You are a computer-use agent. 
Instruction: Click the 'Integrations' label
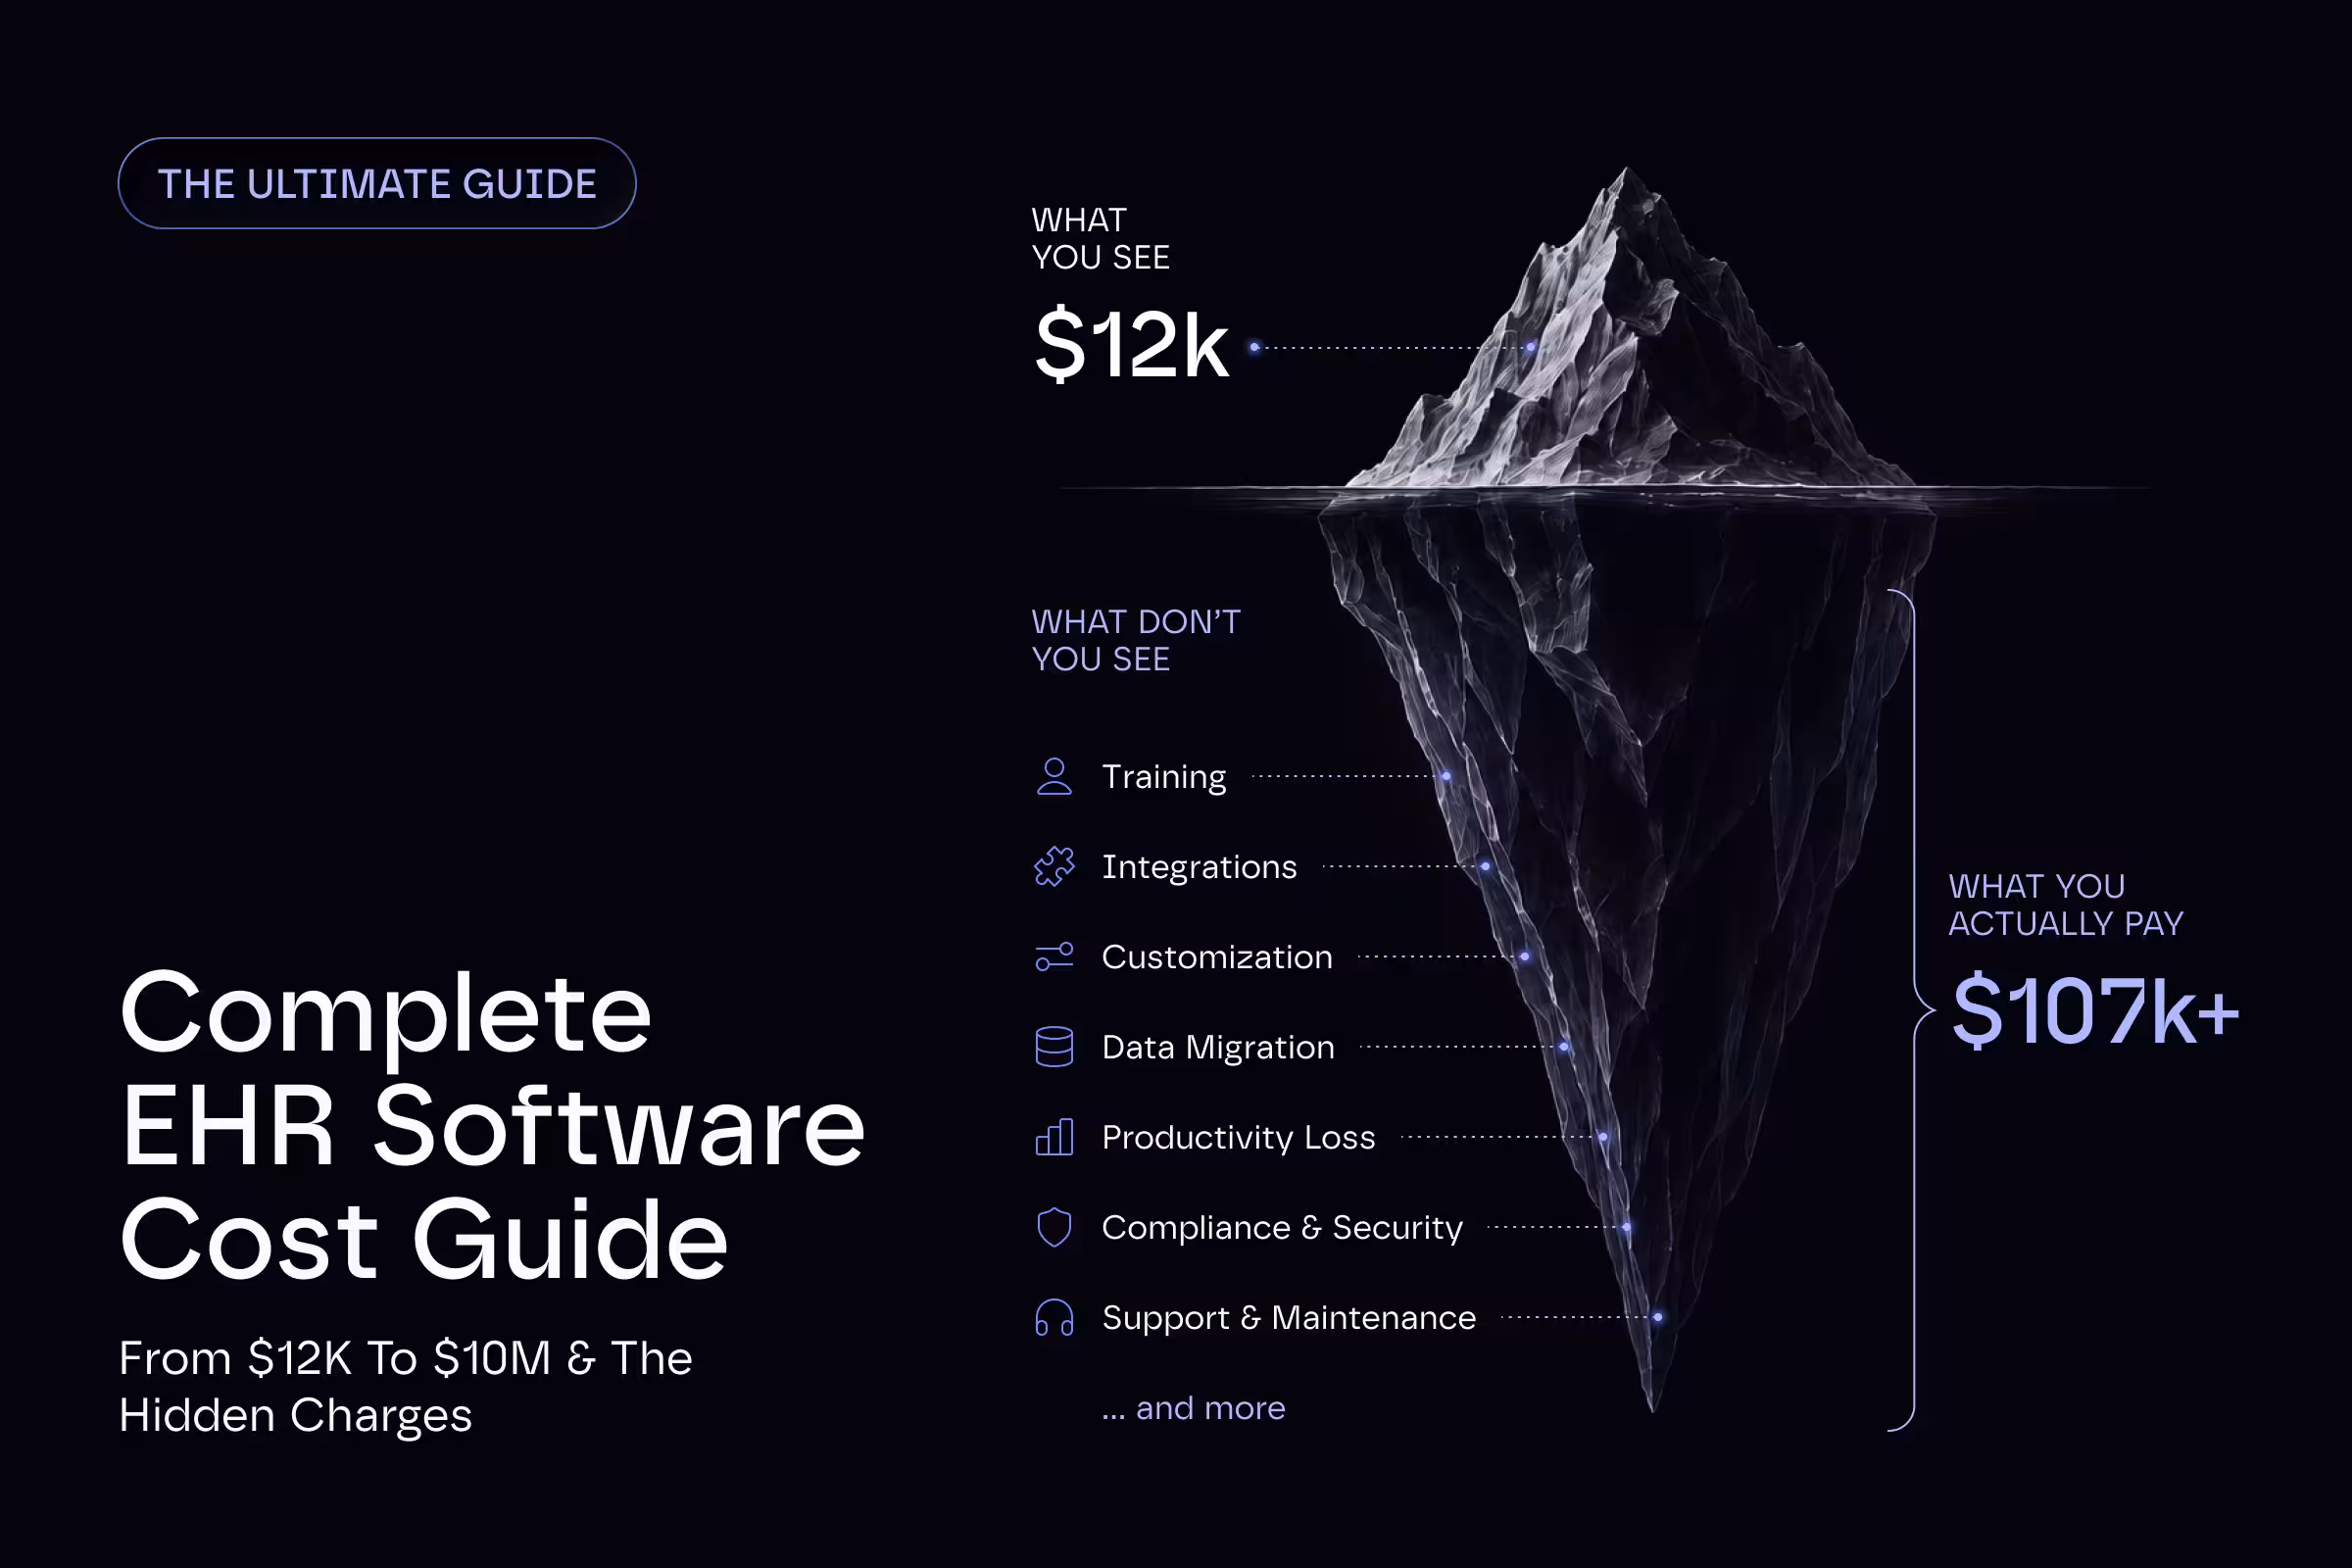[1199, 867]
